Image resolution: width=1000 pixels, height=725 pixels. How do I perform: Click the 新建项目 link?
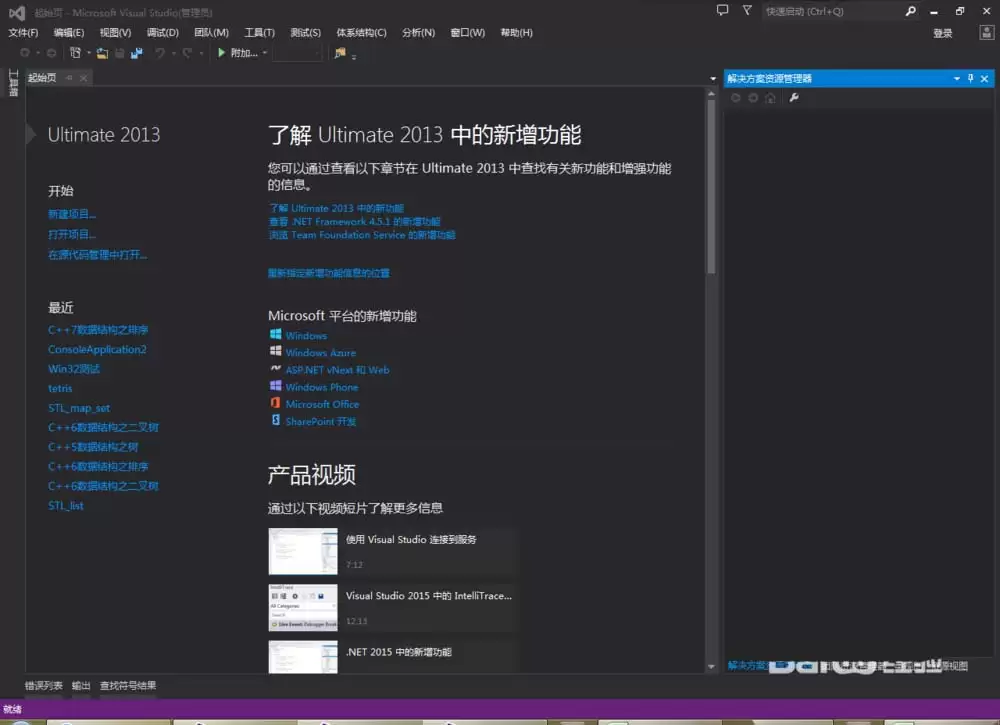[x=71, y=213]
